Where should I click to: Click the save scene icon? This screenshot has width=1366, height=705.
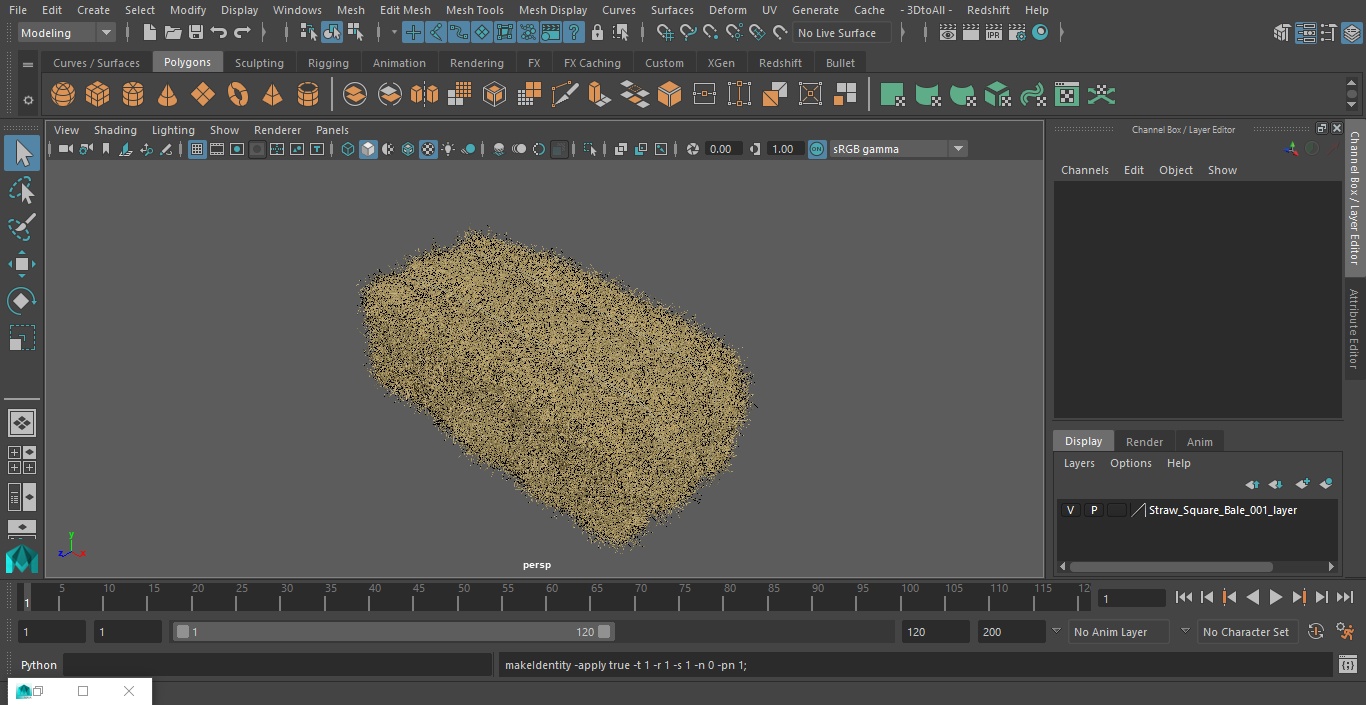196,33
